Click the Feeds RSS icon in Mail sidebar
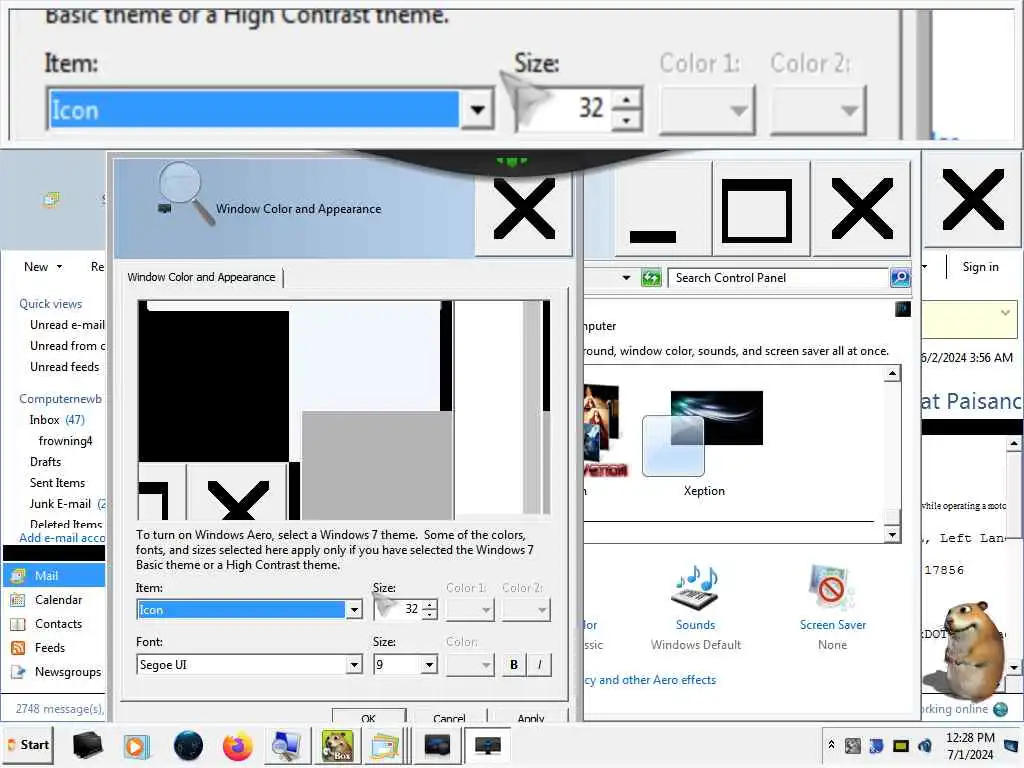 pyautogui.click(x=18, y=648)
